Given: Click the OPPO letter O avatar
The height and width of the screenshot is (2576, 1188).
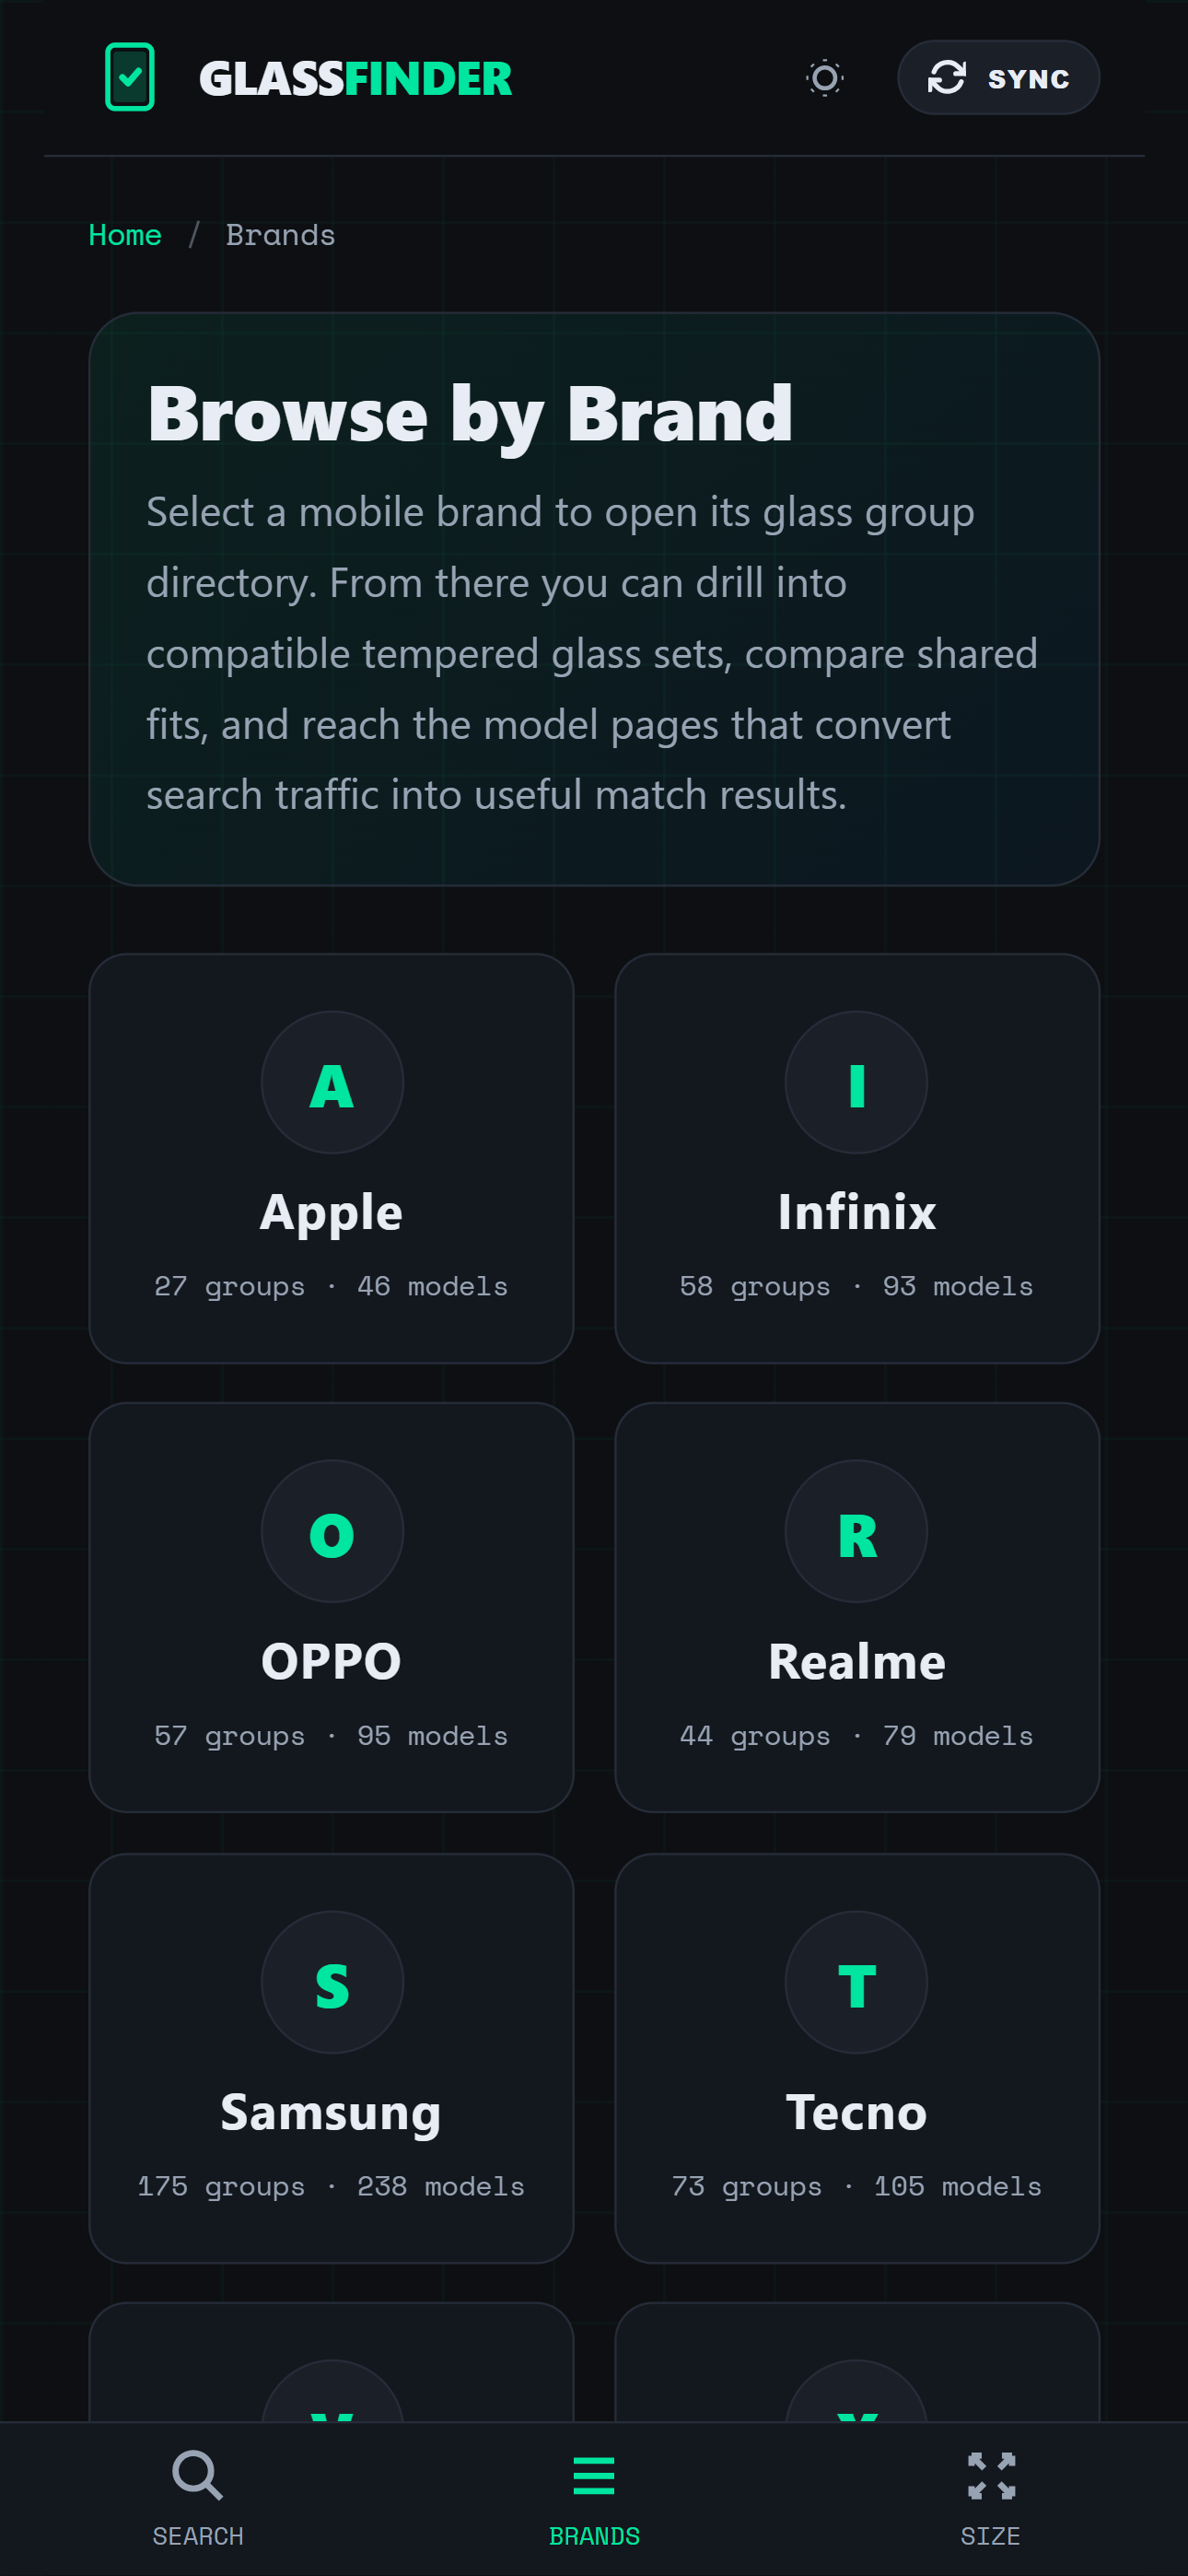Looking at the screenshot, I should (x=332, y=1532).
